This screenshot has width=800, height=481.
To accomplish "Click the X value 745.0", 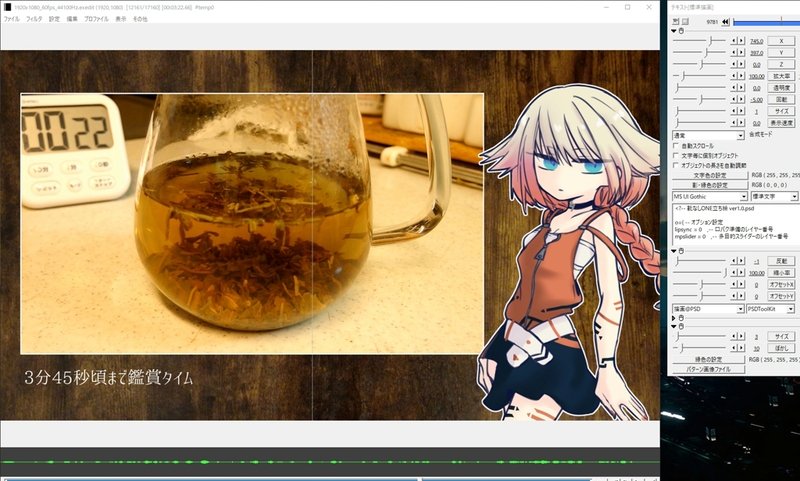I will pos(756,41).
